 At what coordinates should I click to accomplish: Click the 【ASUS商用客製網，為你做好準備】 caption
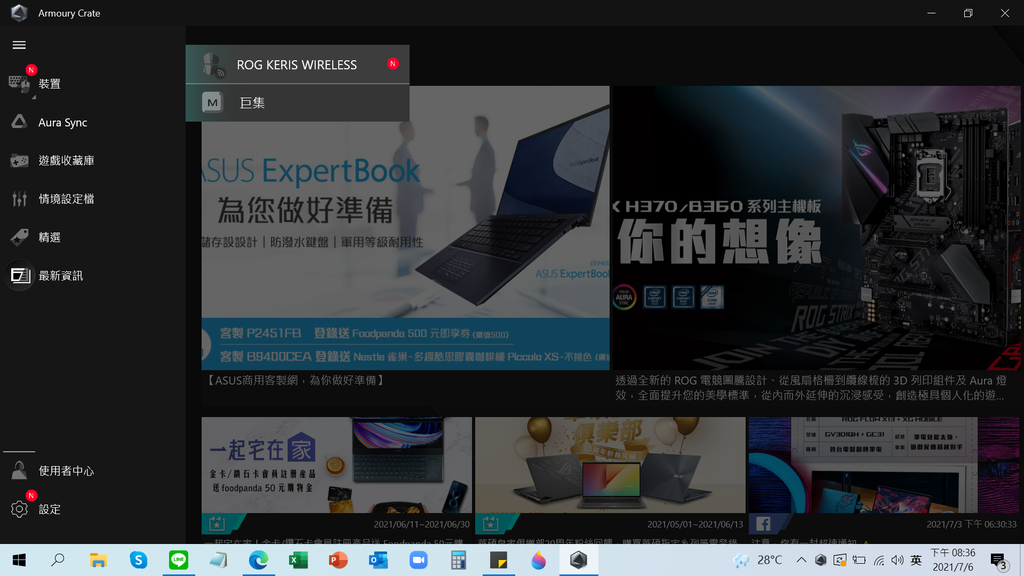click(x=296, y=380)
